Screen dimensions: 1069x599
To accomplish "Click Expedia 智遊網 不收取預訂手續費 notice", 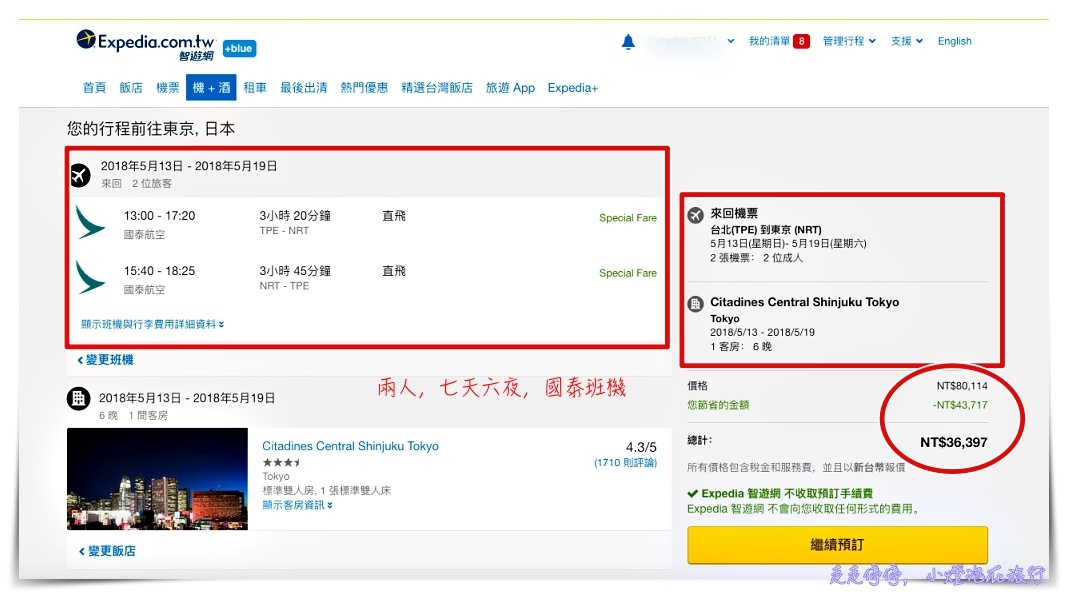I will pos(780,494).
